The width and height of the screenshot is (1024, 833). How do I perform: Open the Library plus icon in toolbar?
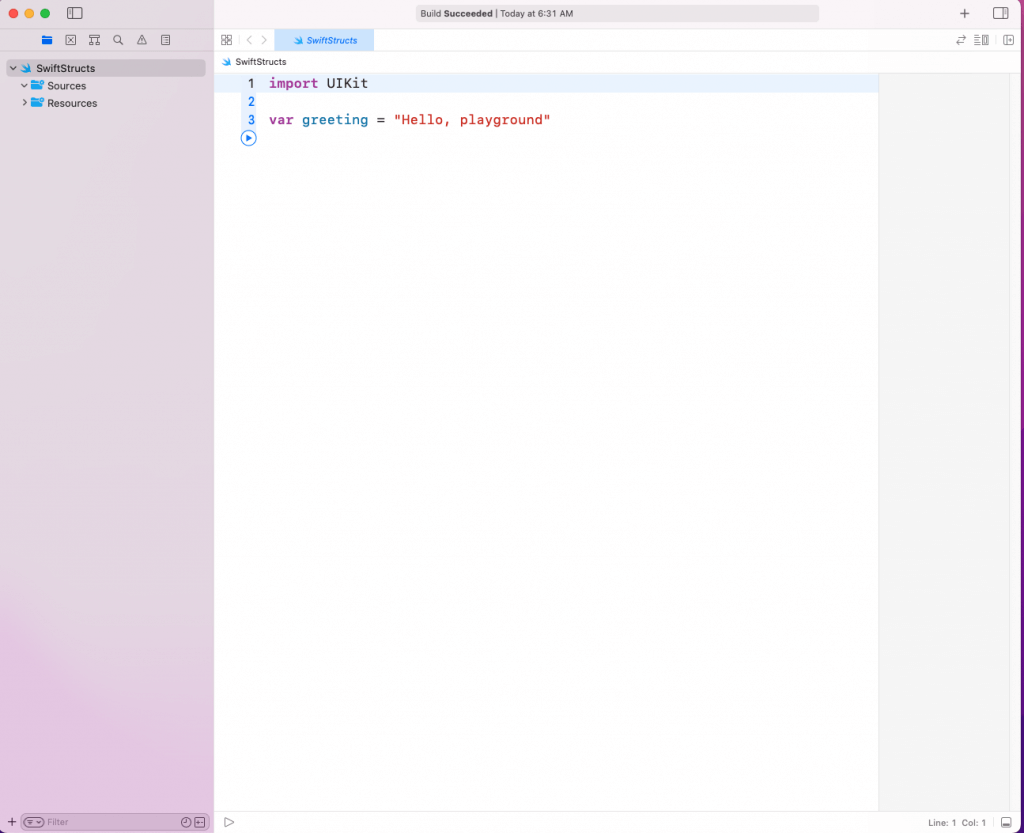point(964,13)
